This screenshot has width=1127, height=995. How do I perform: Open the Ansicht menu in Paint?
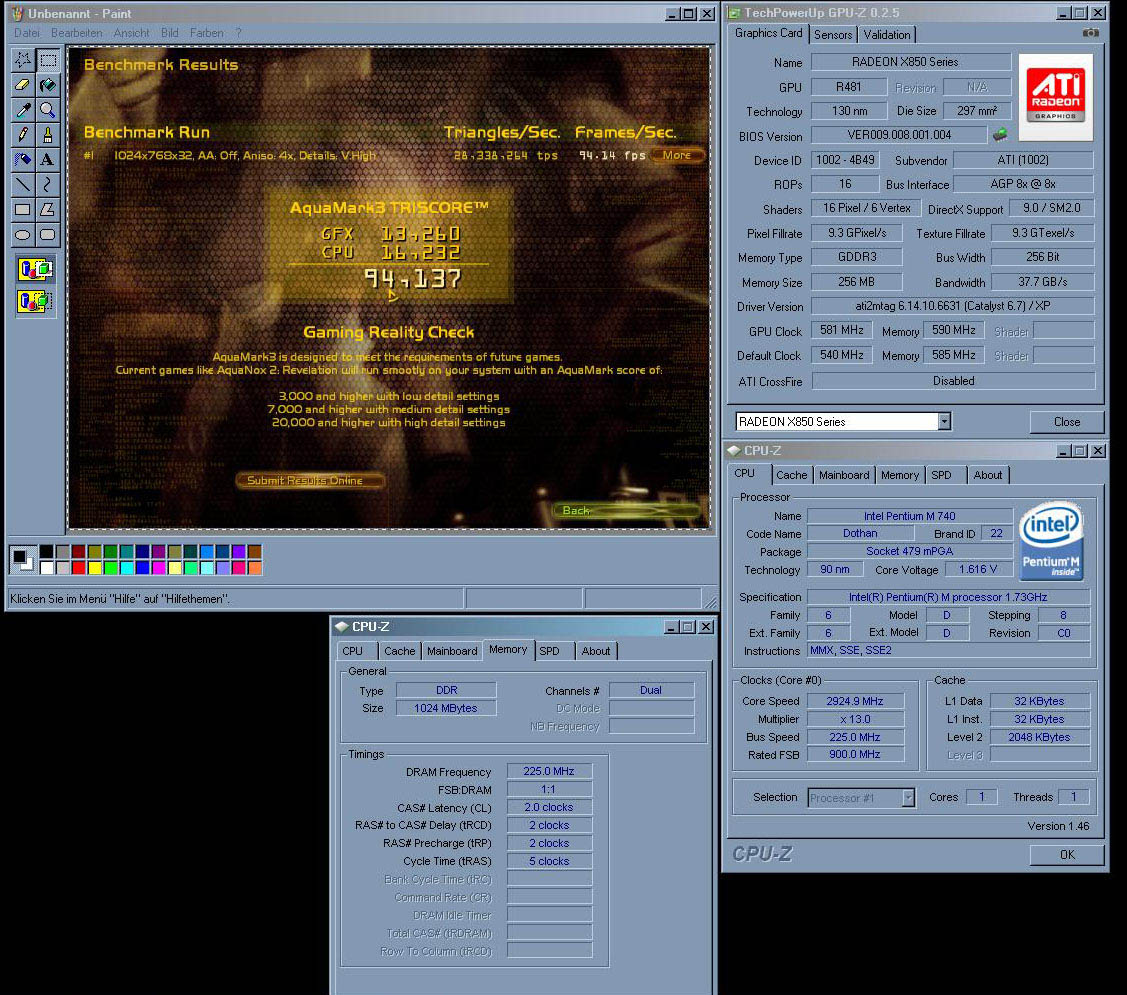pos(132,33)
